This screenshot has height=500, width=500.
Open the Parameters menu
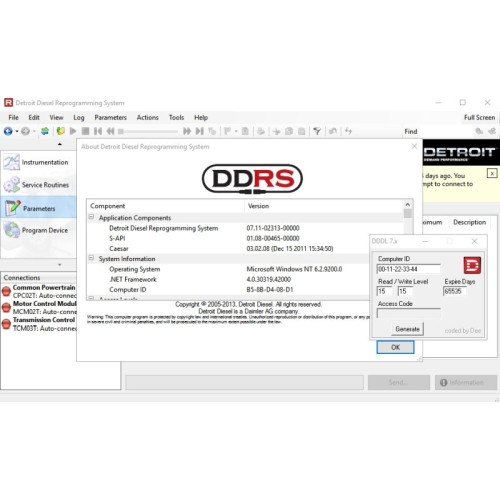click(x=111, y=117)
